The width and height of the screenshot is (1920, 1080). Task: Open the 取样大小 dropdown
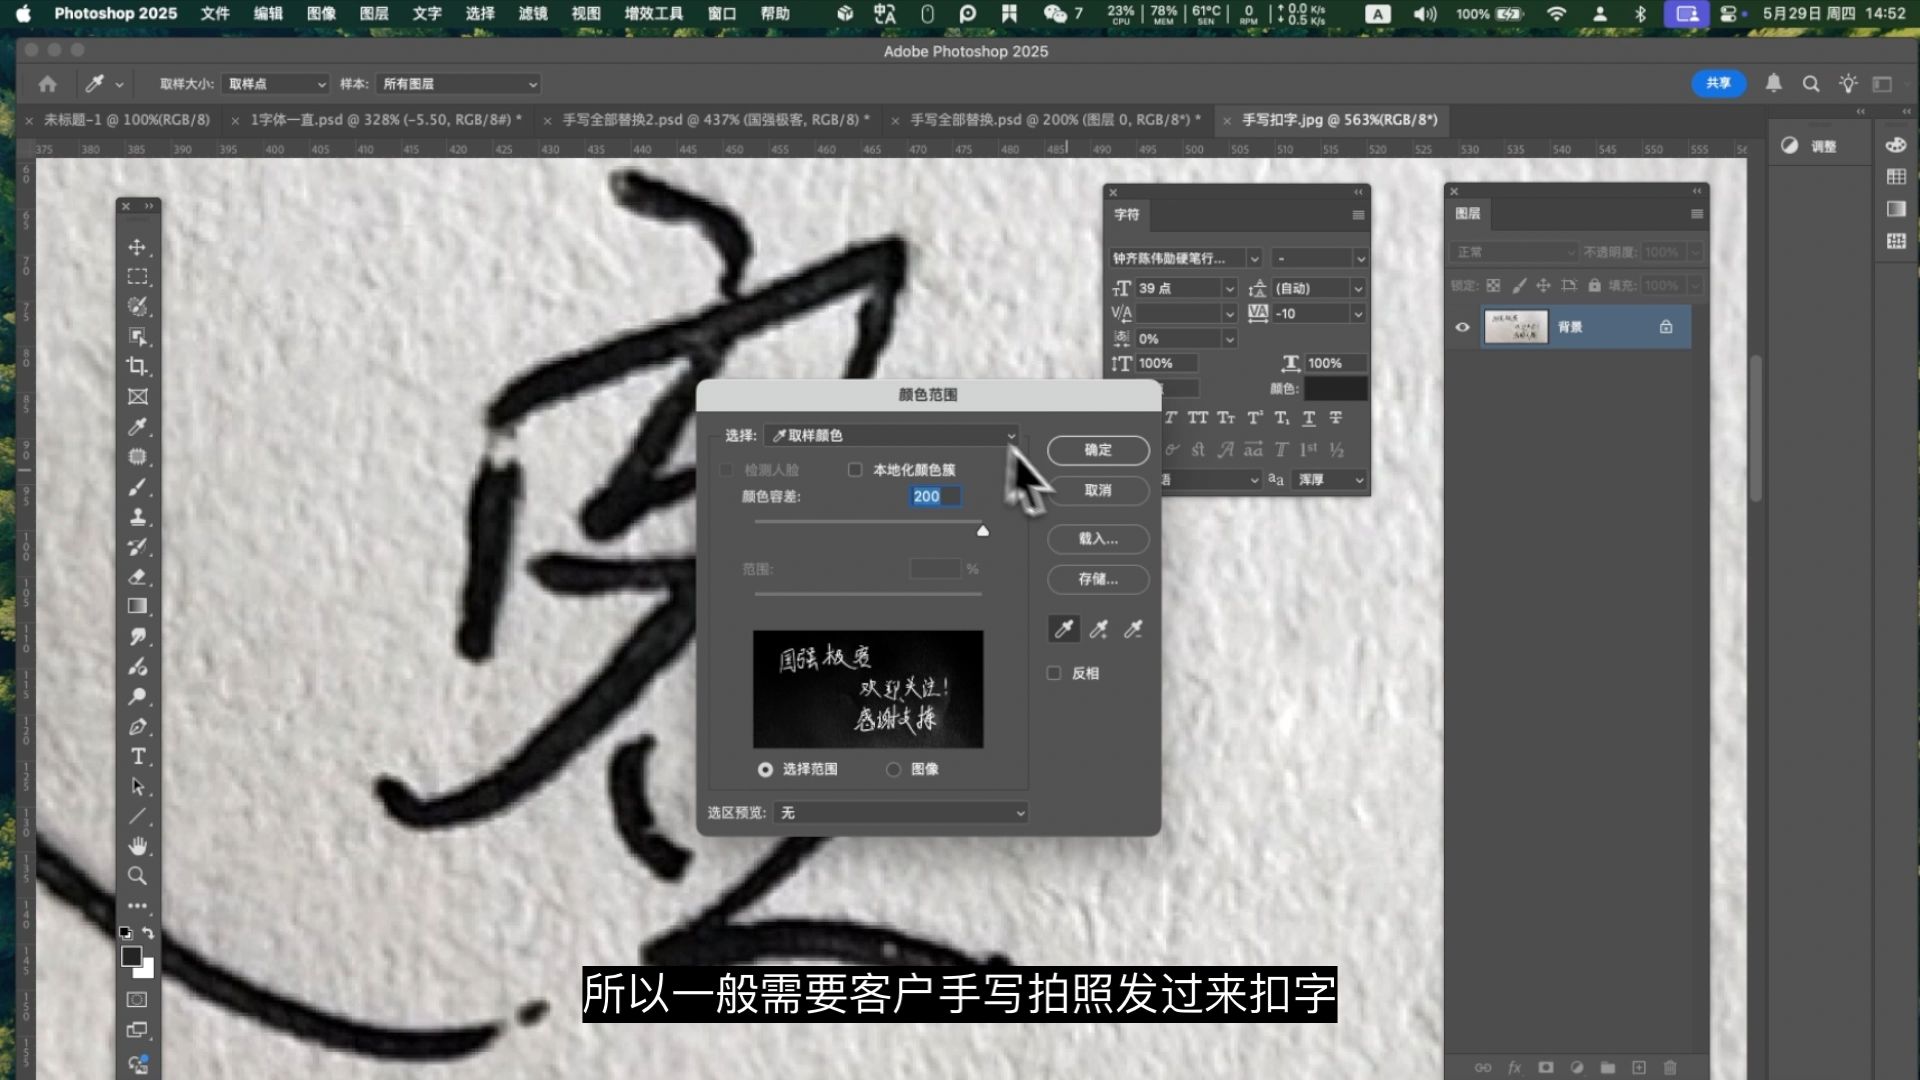point(276,84)
